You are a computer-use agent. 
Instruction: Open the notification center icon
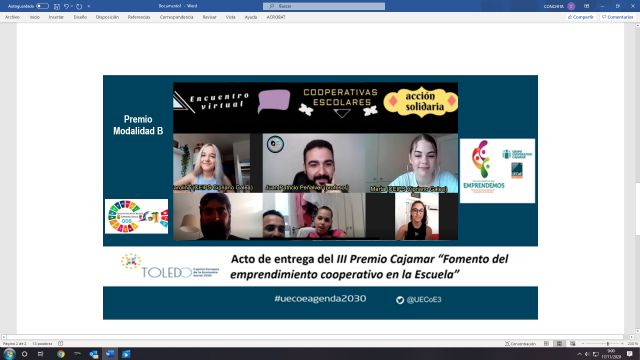tap(630, 354)
